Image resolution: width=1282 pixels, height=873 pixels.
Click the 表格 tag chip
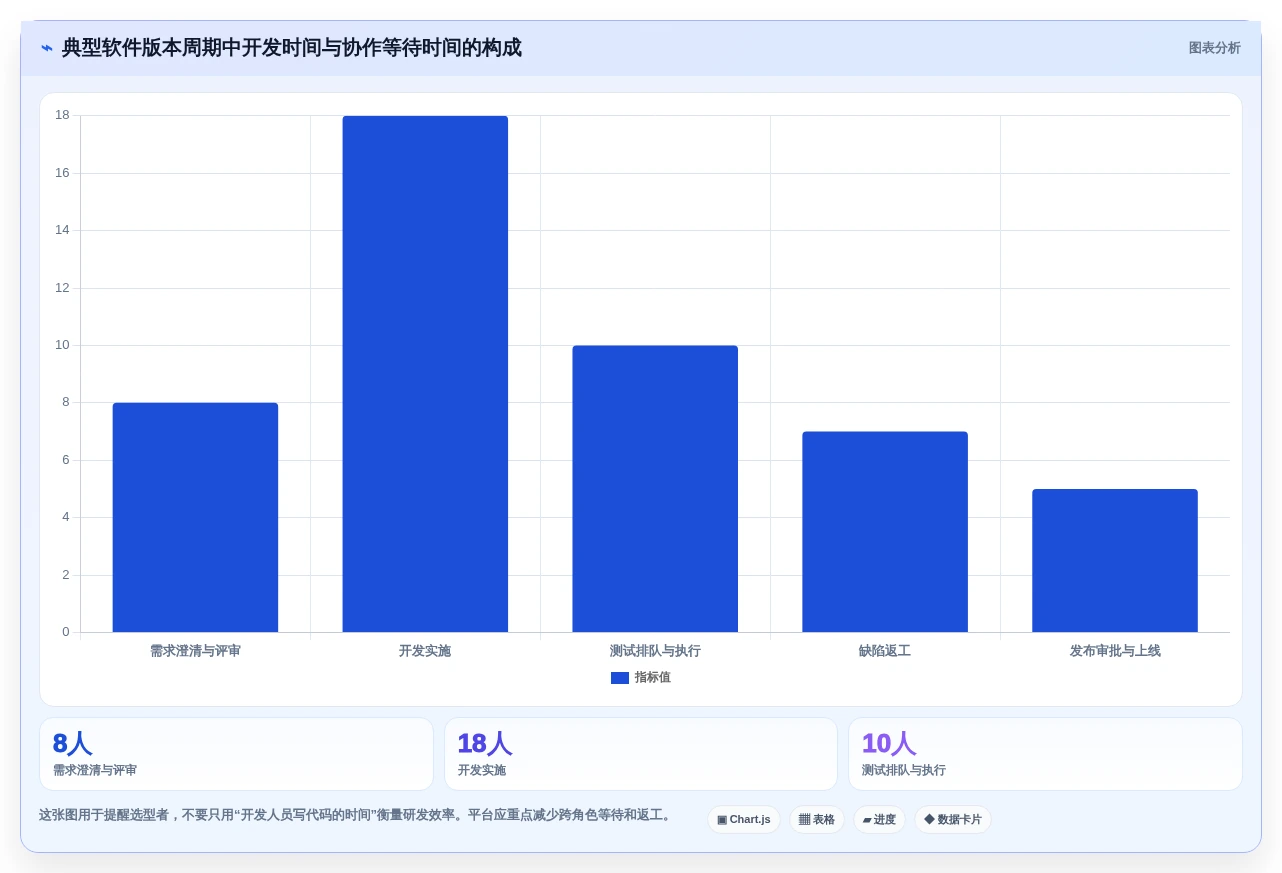click(x=817, y=820)
